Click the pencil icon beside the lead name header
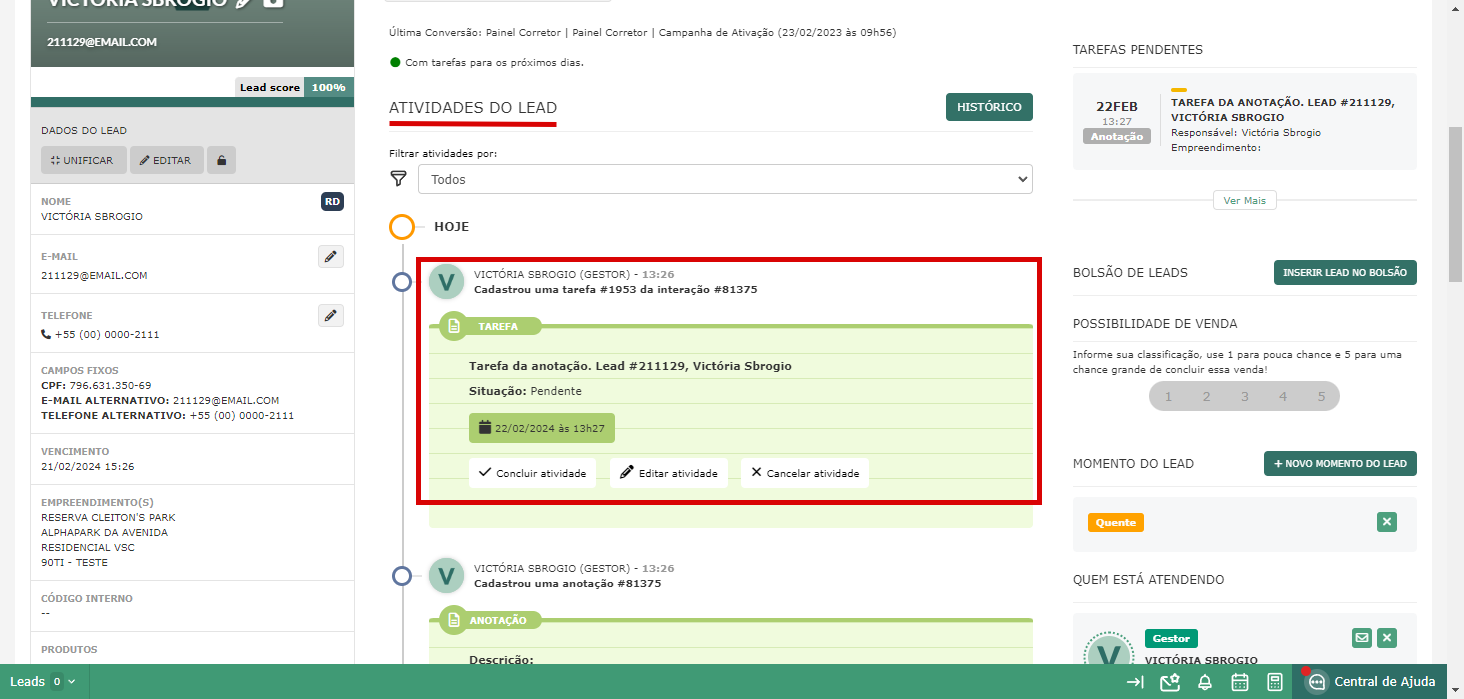This screenshot has width=1464, height=699. tap(241, 3)
